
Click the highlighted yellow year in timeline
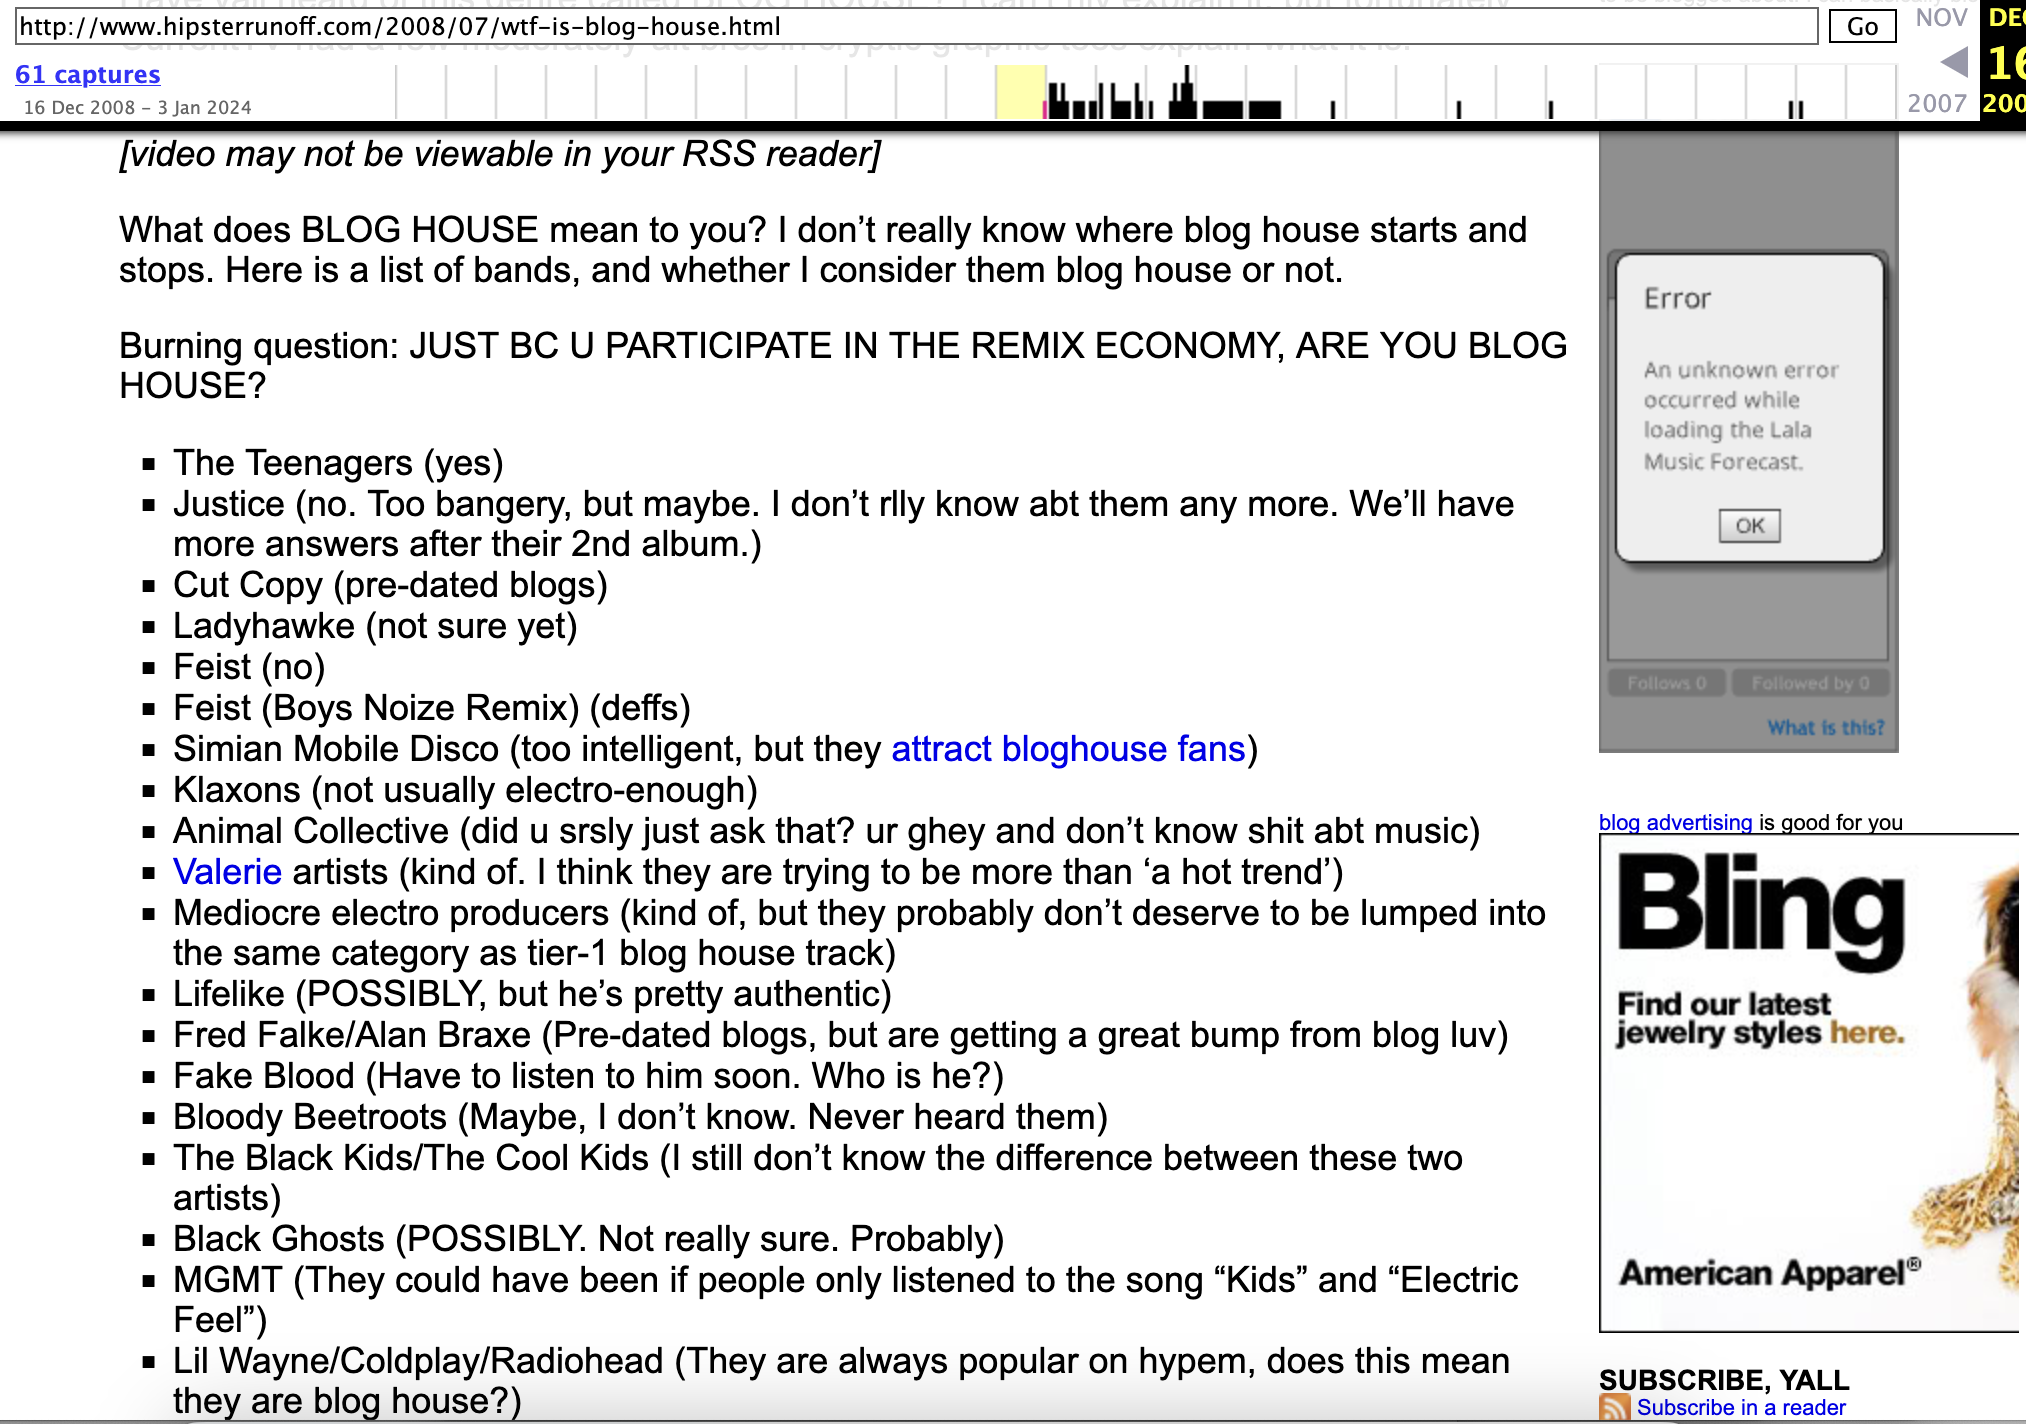pos(1019,92)
